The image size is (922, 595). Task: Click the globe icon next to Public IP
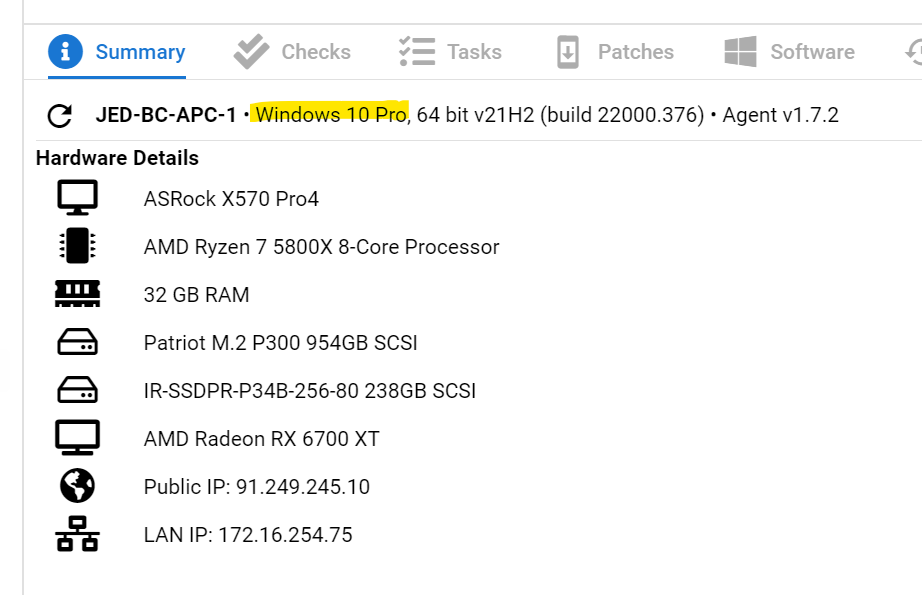click(x=77, y=486)
